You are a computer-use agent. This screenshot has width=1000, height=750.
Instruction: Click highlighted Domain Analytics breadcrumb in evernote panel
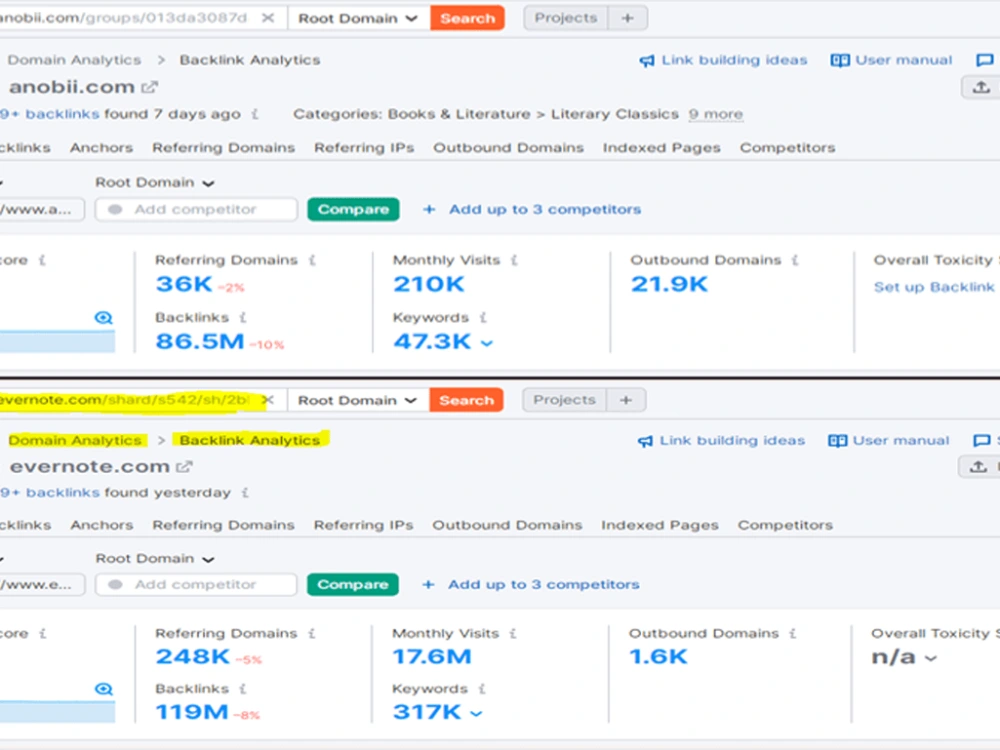75,440
